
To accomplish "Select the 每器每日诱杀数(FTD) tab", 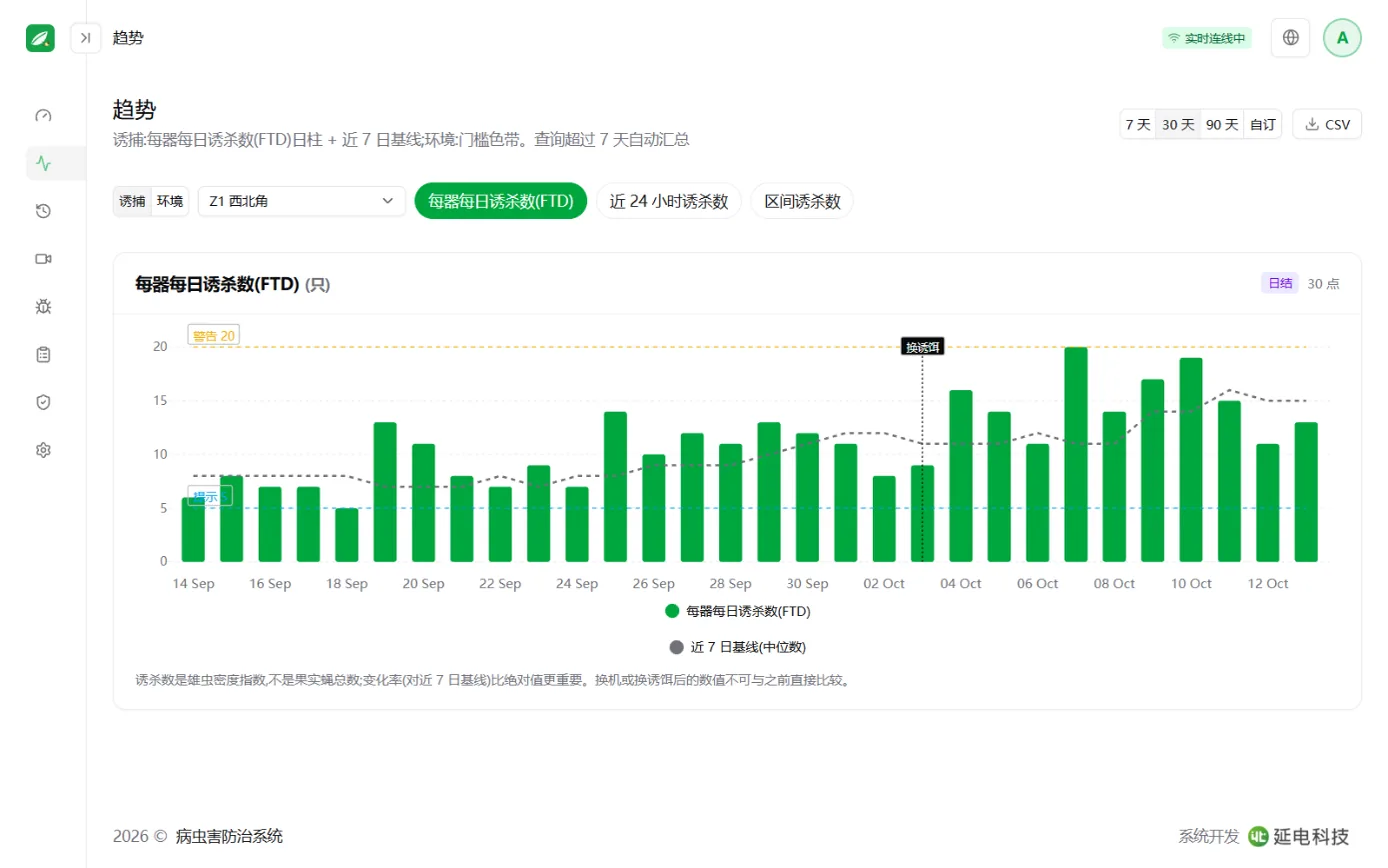I will tap(500, 201).
